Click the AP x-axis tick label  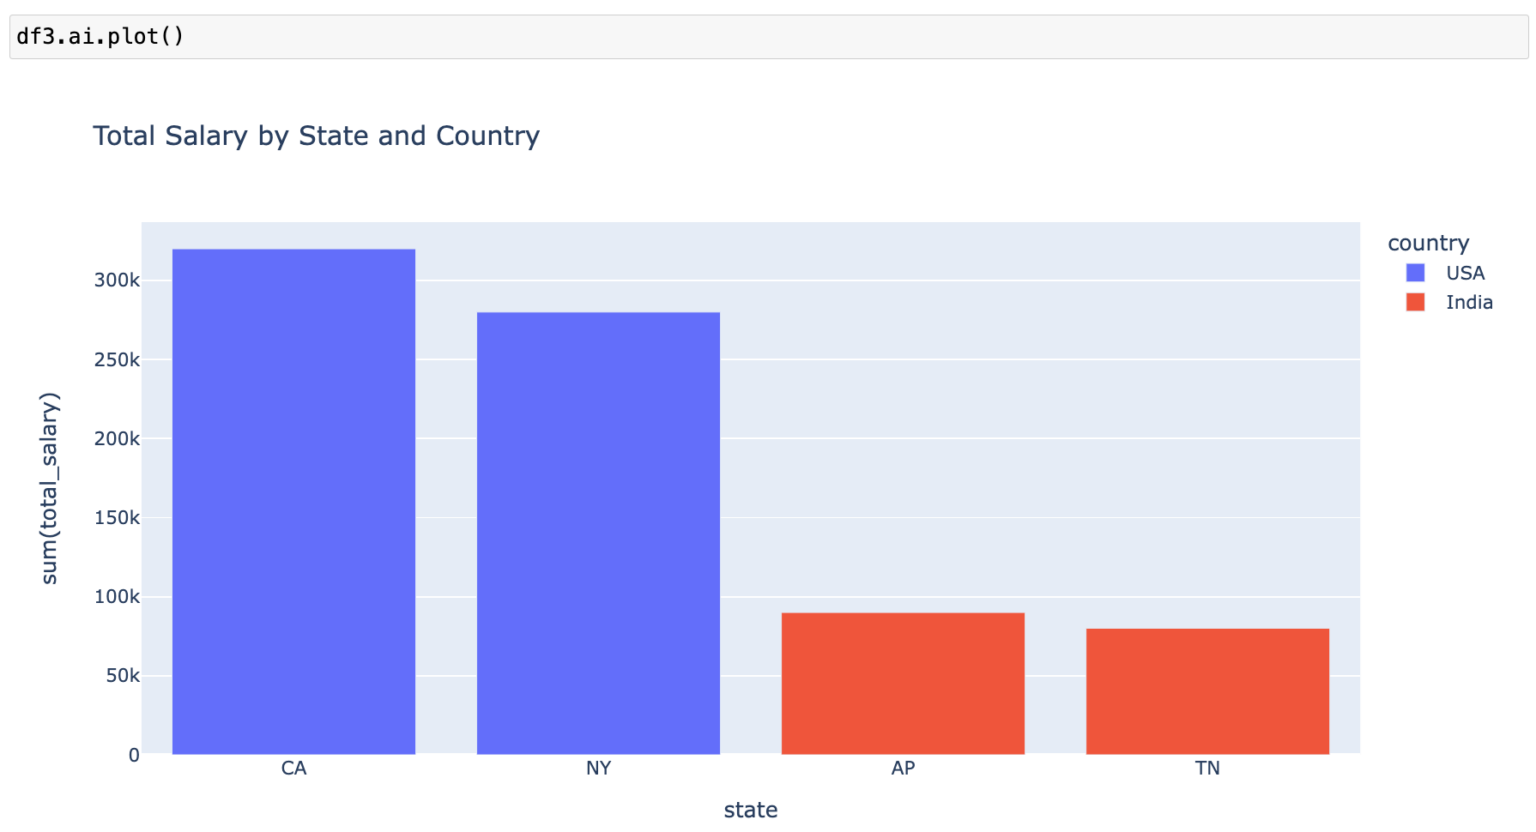point(902,768)
